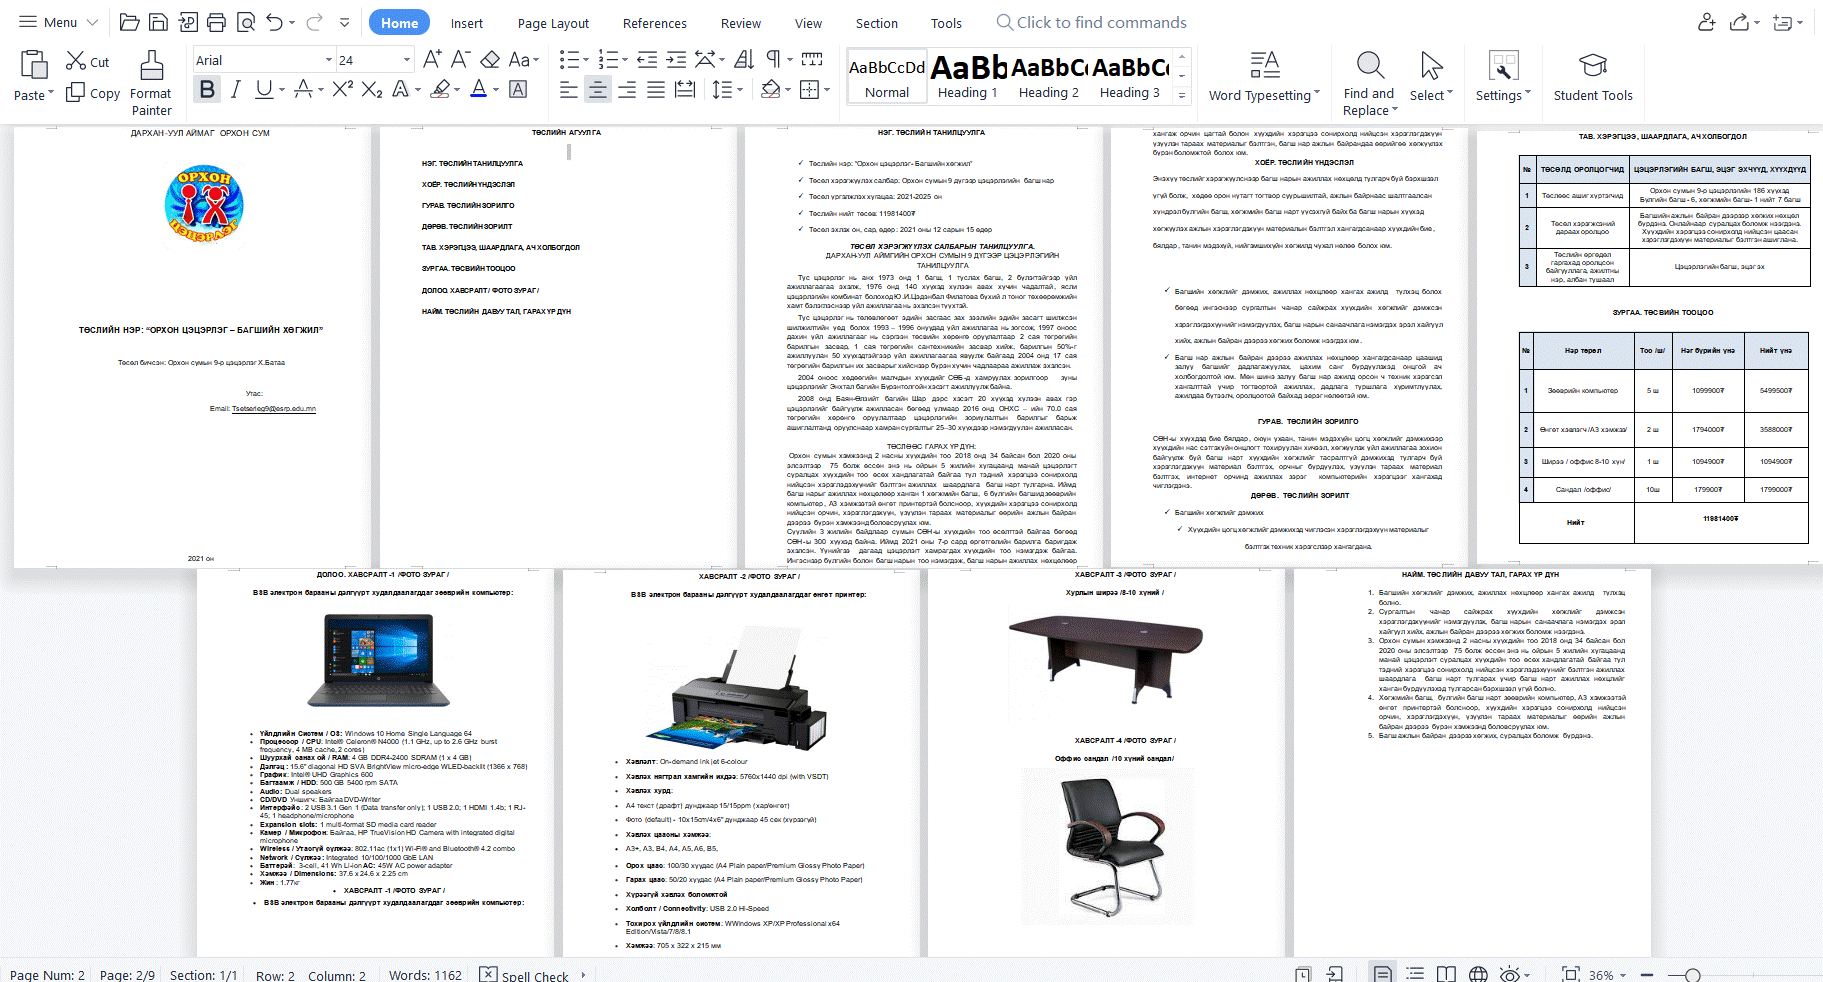Expand the styles gallery more arrow

[x=1182, y=96]
